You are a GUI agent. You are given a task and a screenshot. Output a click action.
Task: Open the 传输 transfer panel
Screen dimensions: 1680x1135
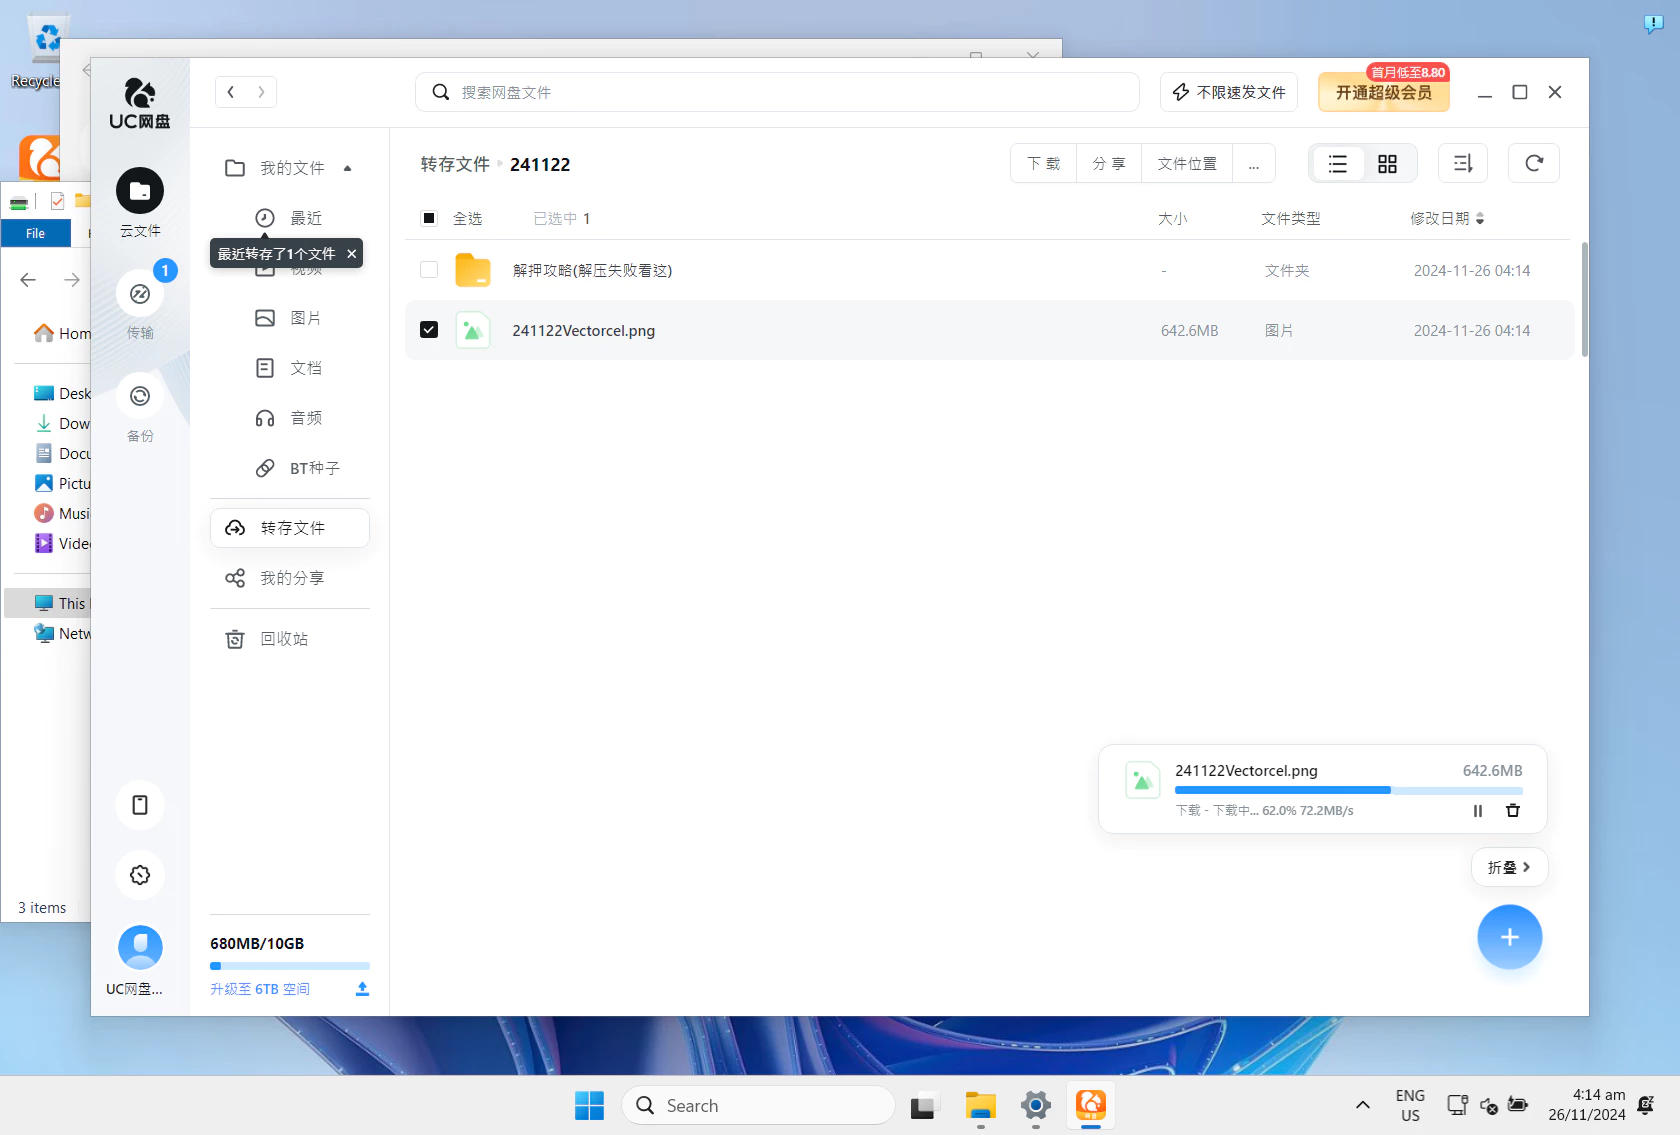pyautogui.click(x=140, y=305)
